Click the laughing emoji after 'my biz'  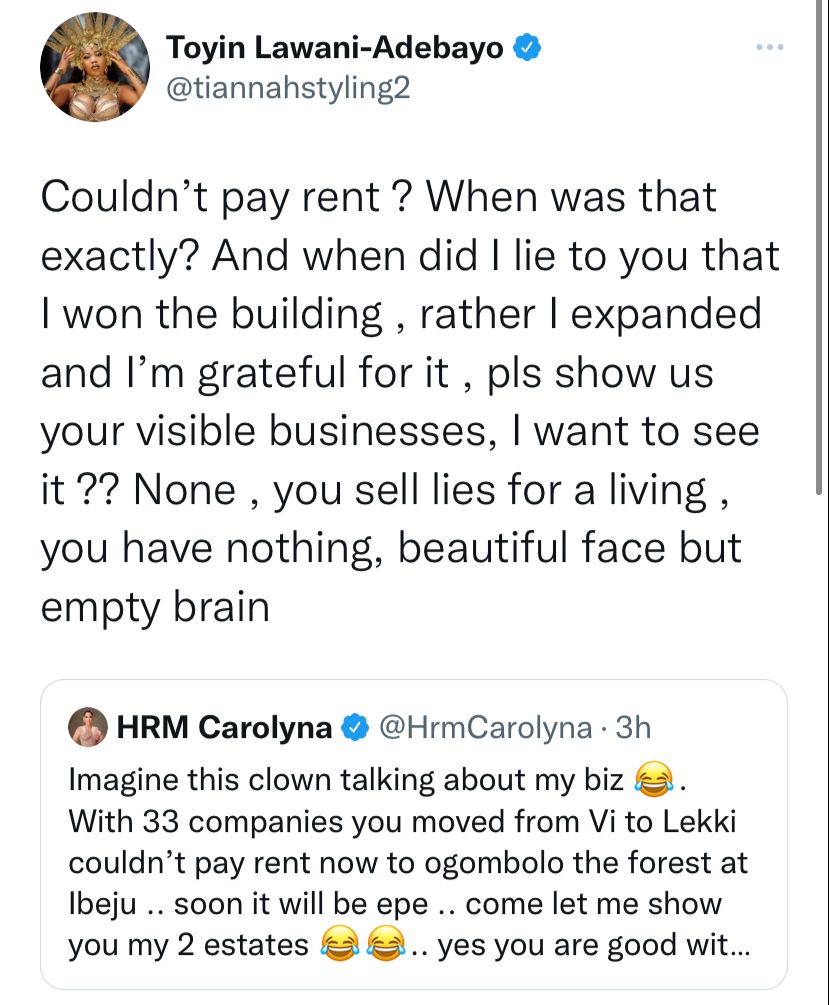click(655, 780)
